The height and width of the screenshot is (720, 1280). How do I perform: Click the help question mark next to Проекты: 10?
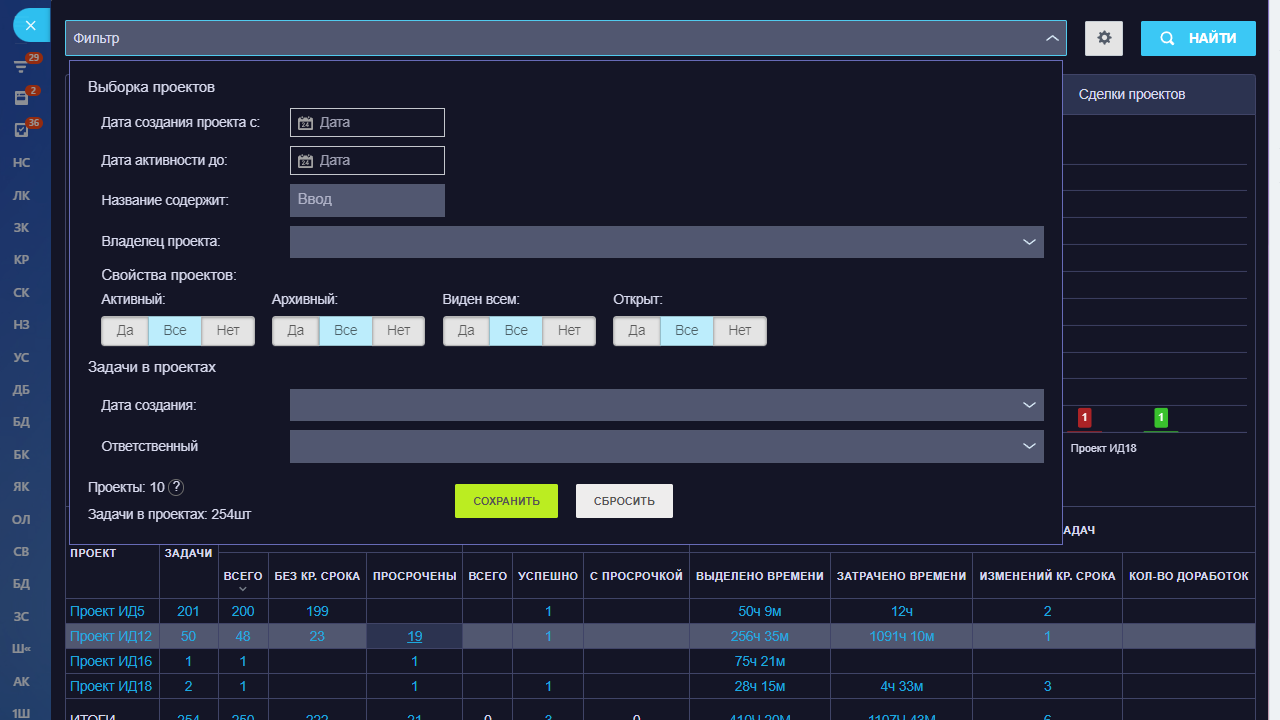(x=176, y=487)
